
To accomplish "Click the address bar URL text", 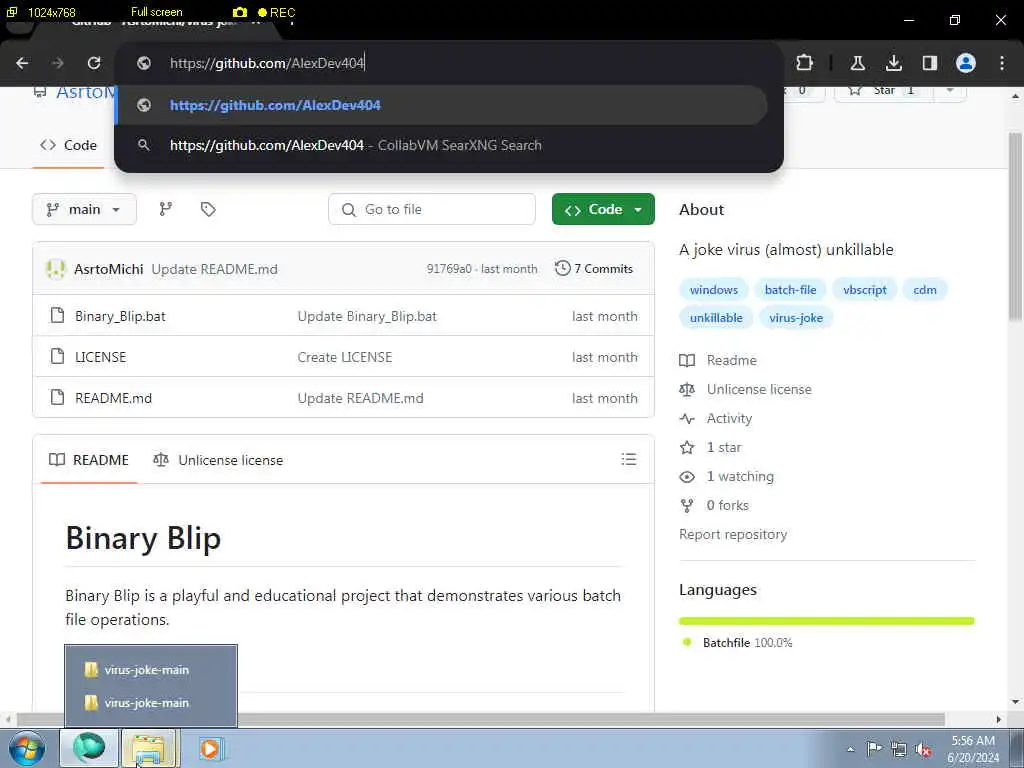I will coord(266,63).
